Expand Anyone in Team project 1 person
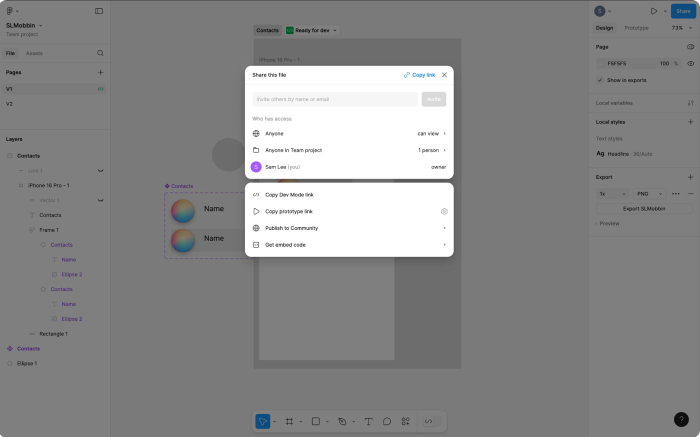This screenshot has width=700, height=437. pos(432,150)
